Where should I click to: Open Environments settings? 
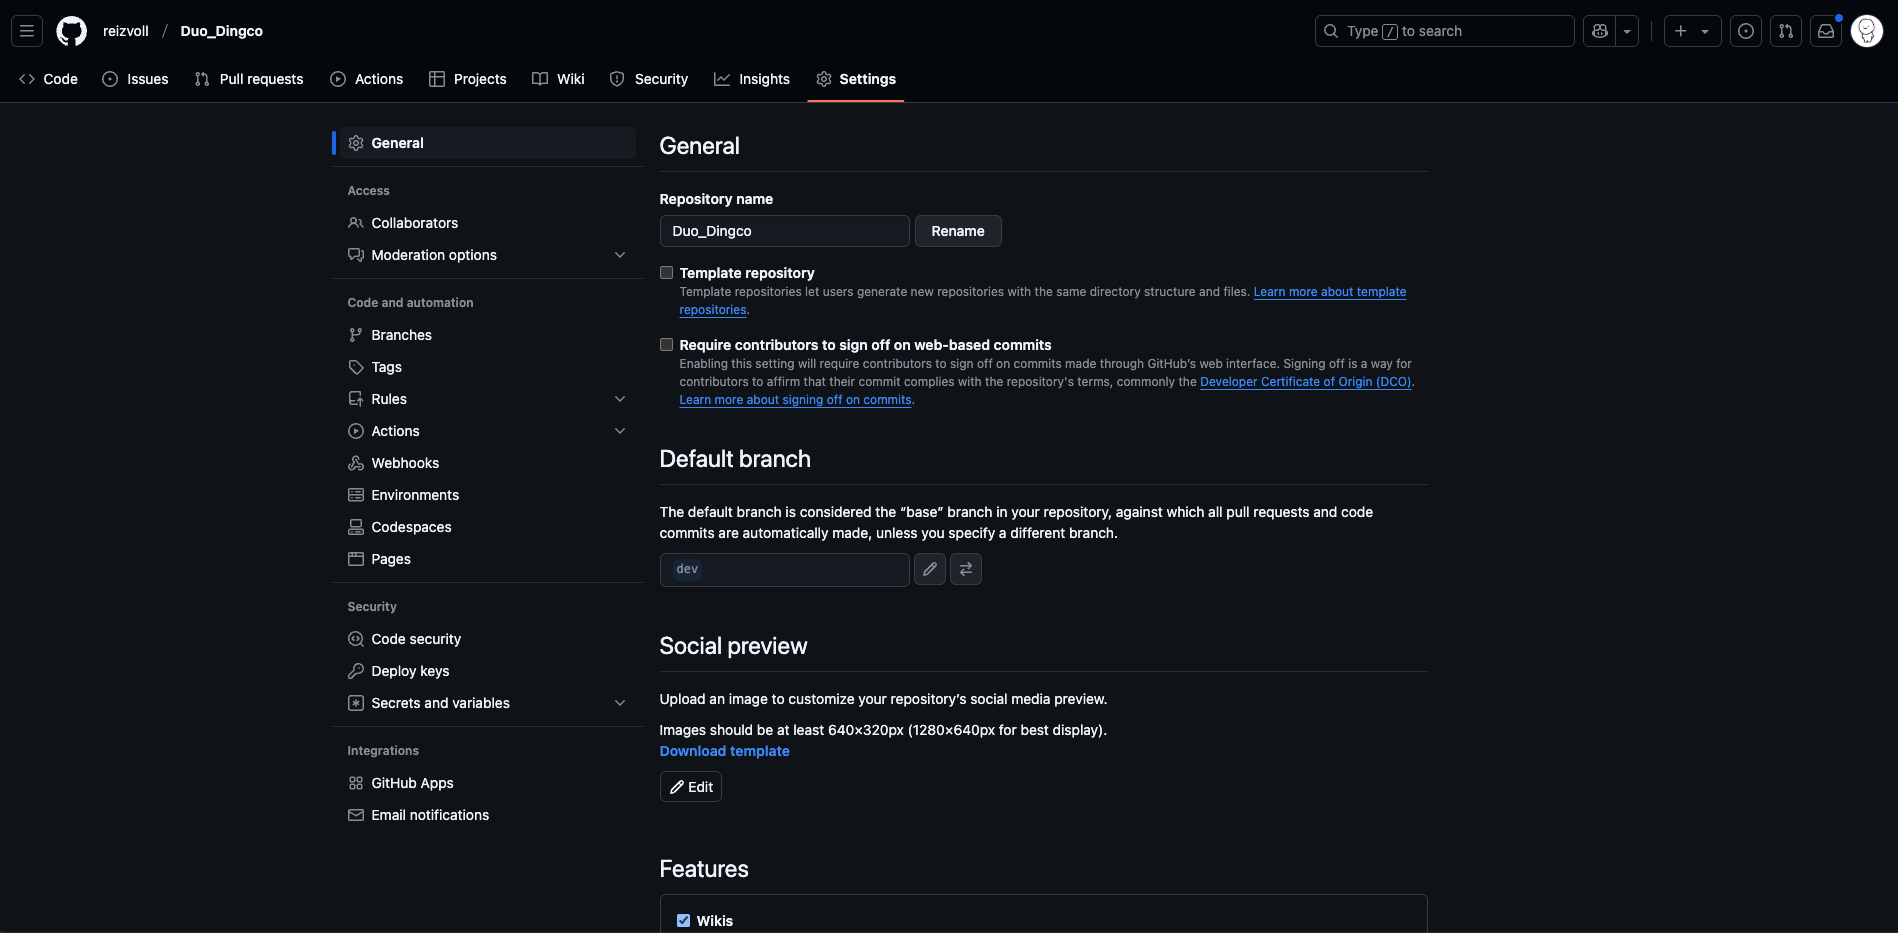(x=488, y=495)
